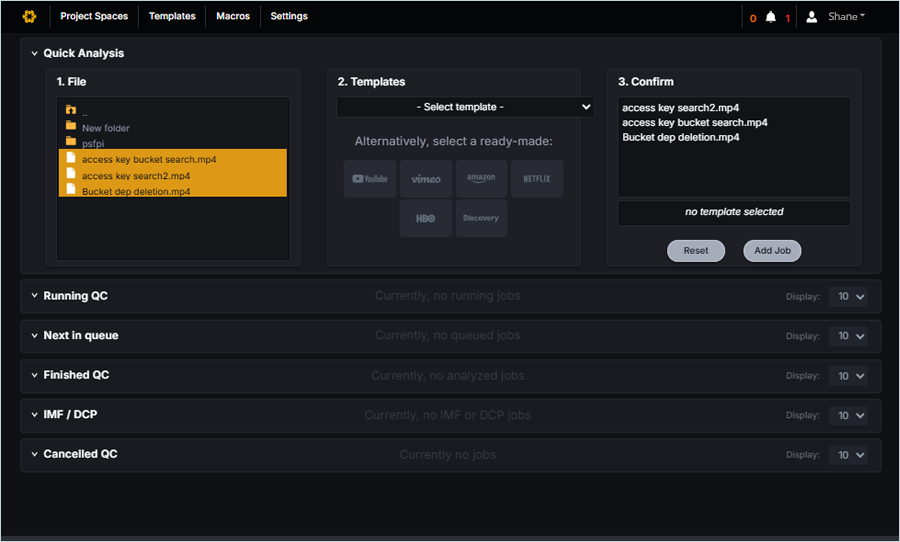
Task: Open Running QC display count dropdown
Action: 848,296
